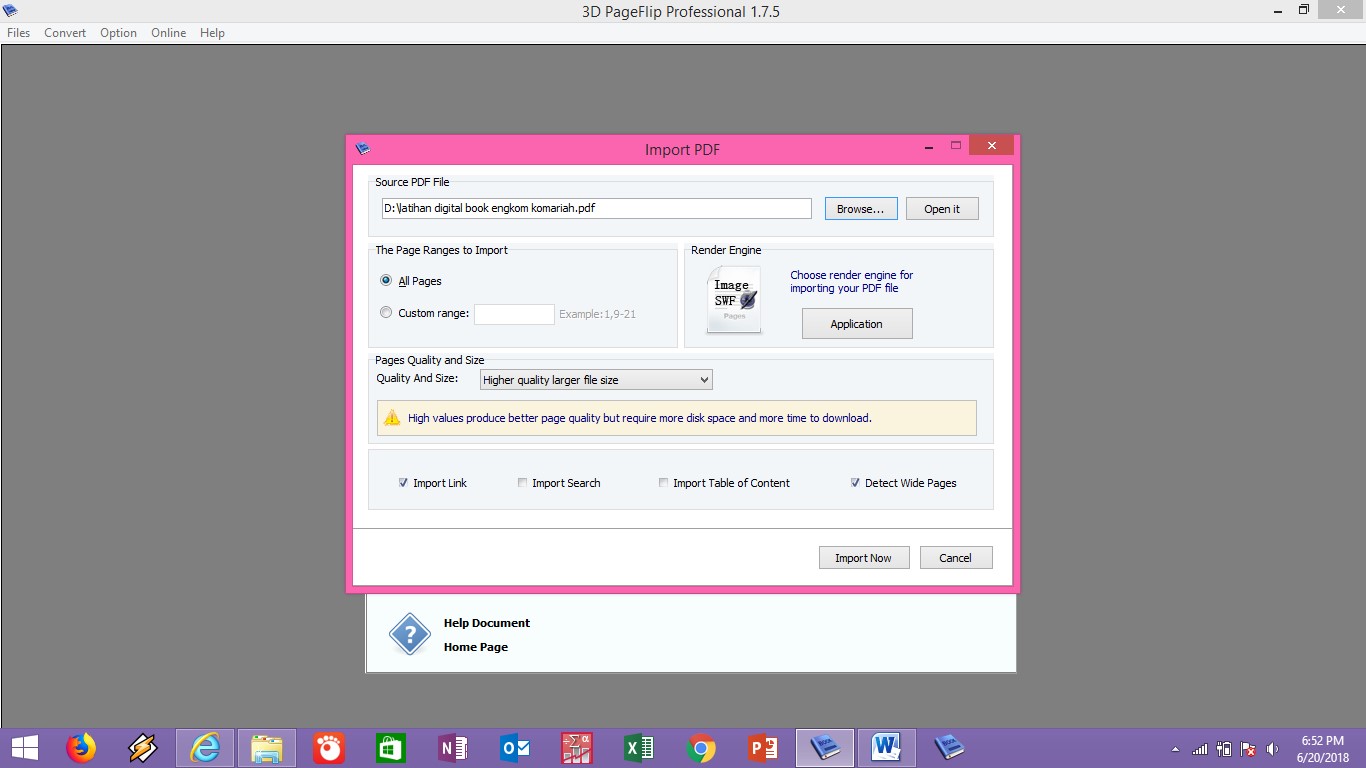Image resolution: width=1366 pixels, height=768 pixels.
Task: Click the 3D PageFlip app icon in title bar
Action: coord(10,11)
